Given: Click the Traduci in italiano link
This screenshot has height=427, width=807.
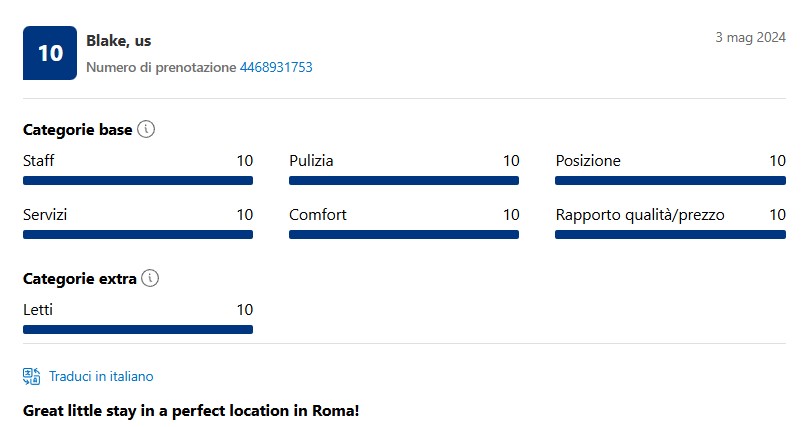Looking at the screenshot, I should (101, 377).
